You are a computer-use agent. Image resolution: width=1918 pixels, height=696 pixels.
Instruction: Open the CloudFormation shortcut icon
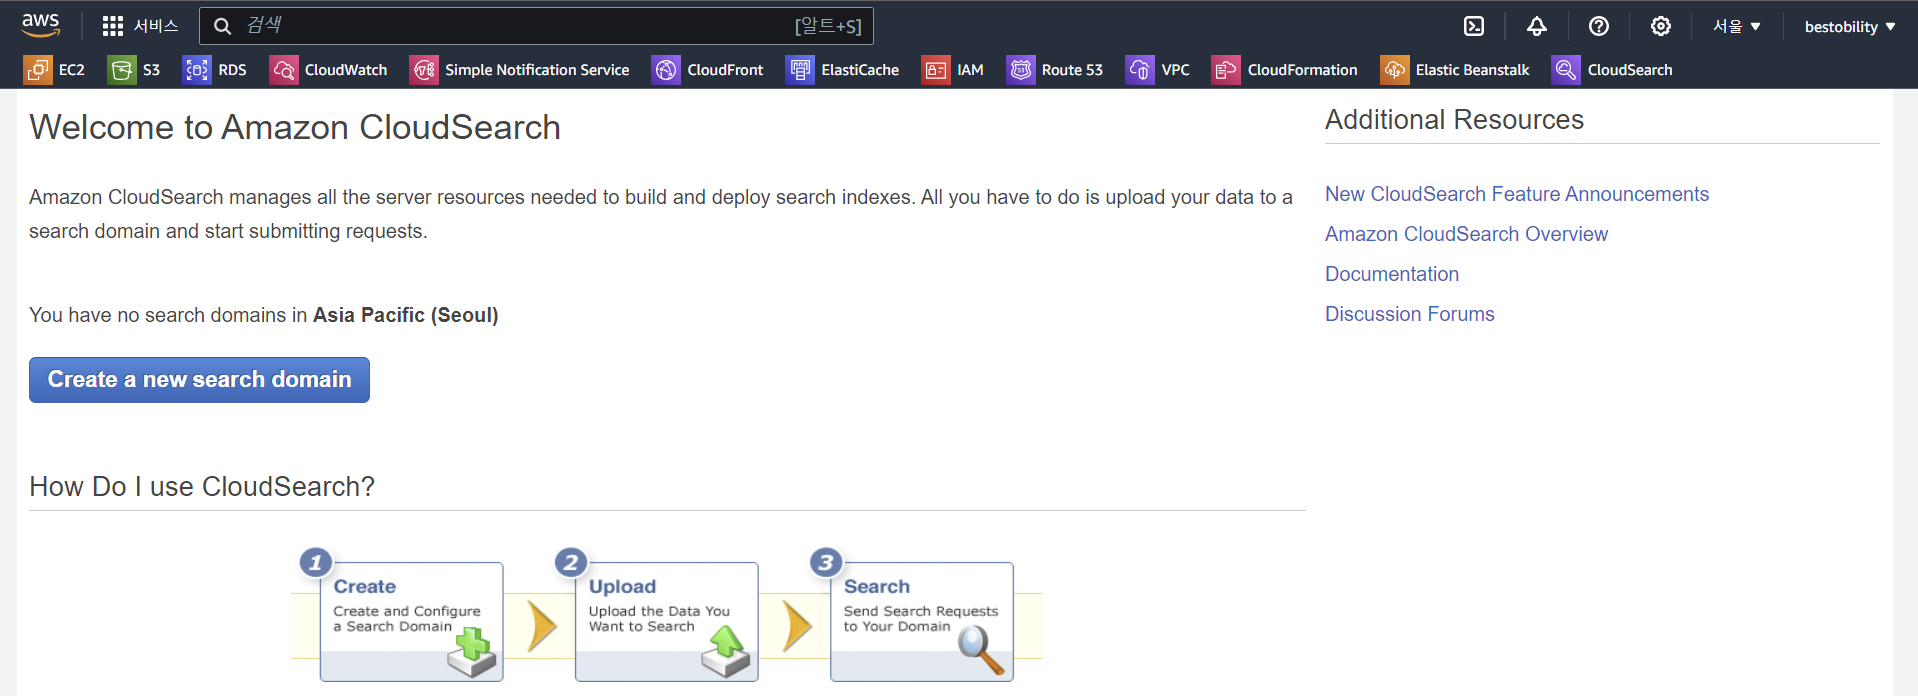coord(1226,70)
